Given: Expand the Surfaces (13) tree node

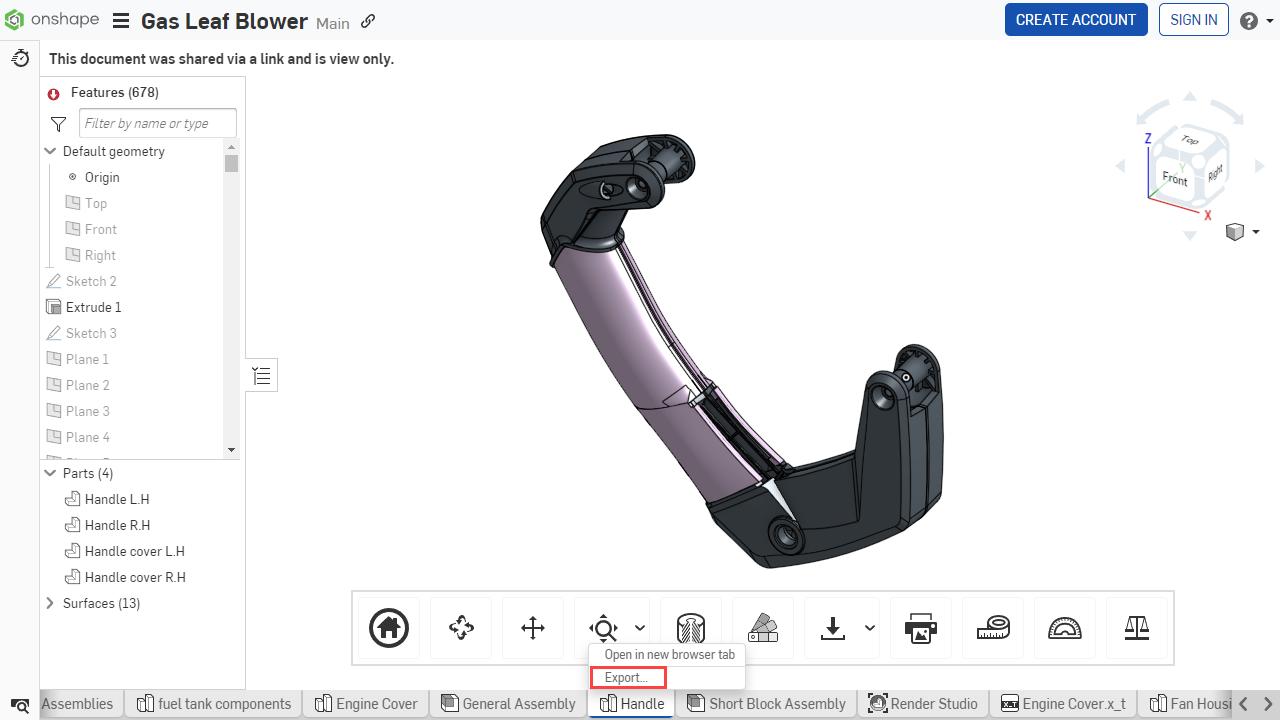Looking at the screenshot, I should (x=49, y=603).
